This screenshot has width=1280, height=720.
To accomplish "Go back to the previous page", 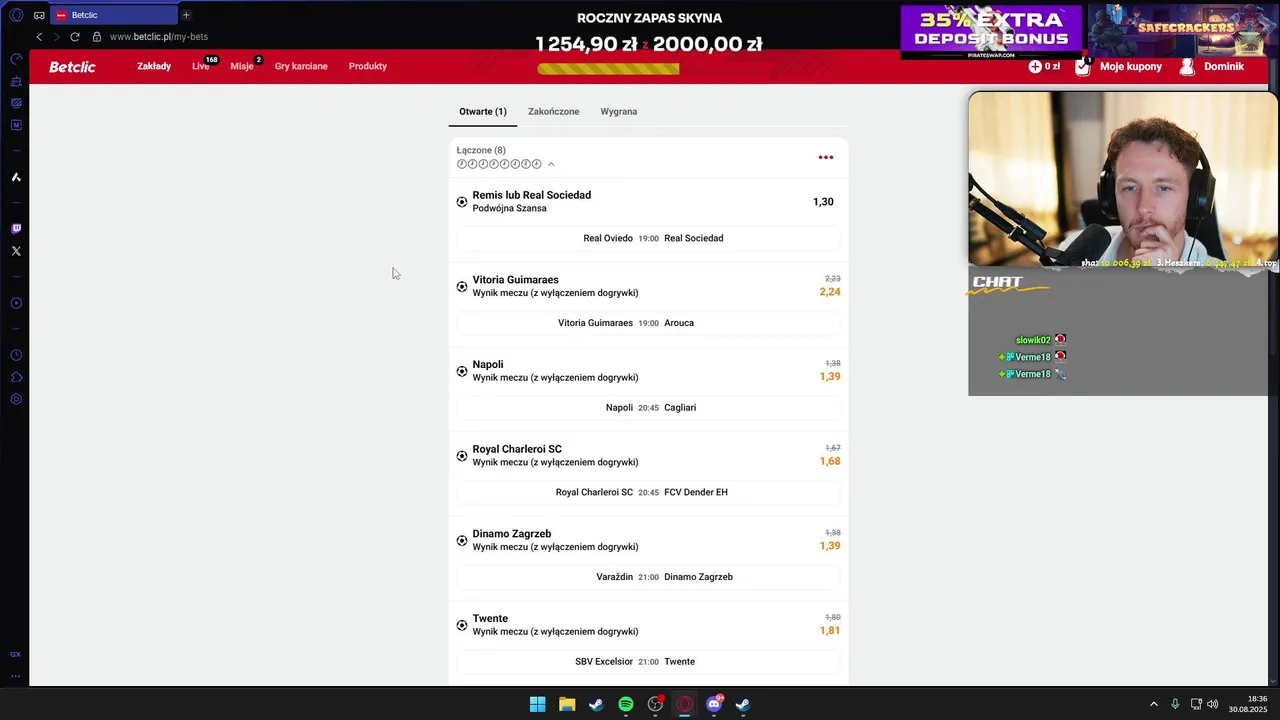I will pyautogui.click(x=39, y=37).
